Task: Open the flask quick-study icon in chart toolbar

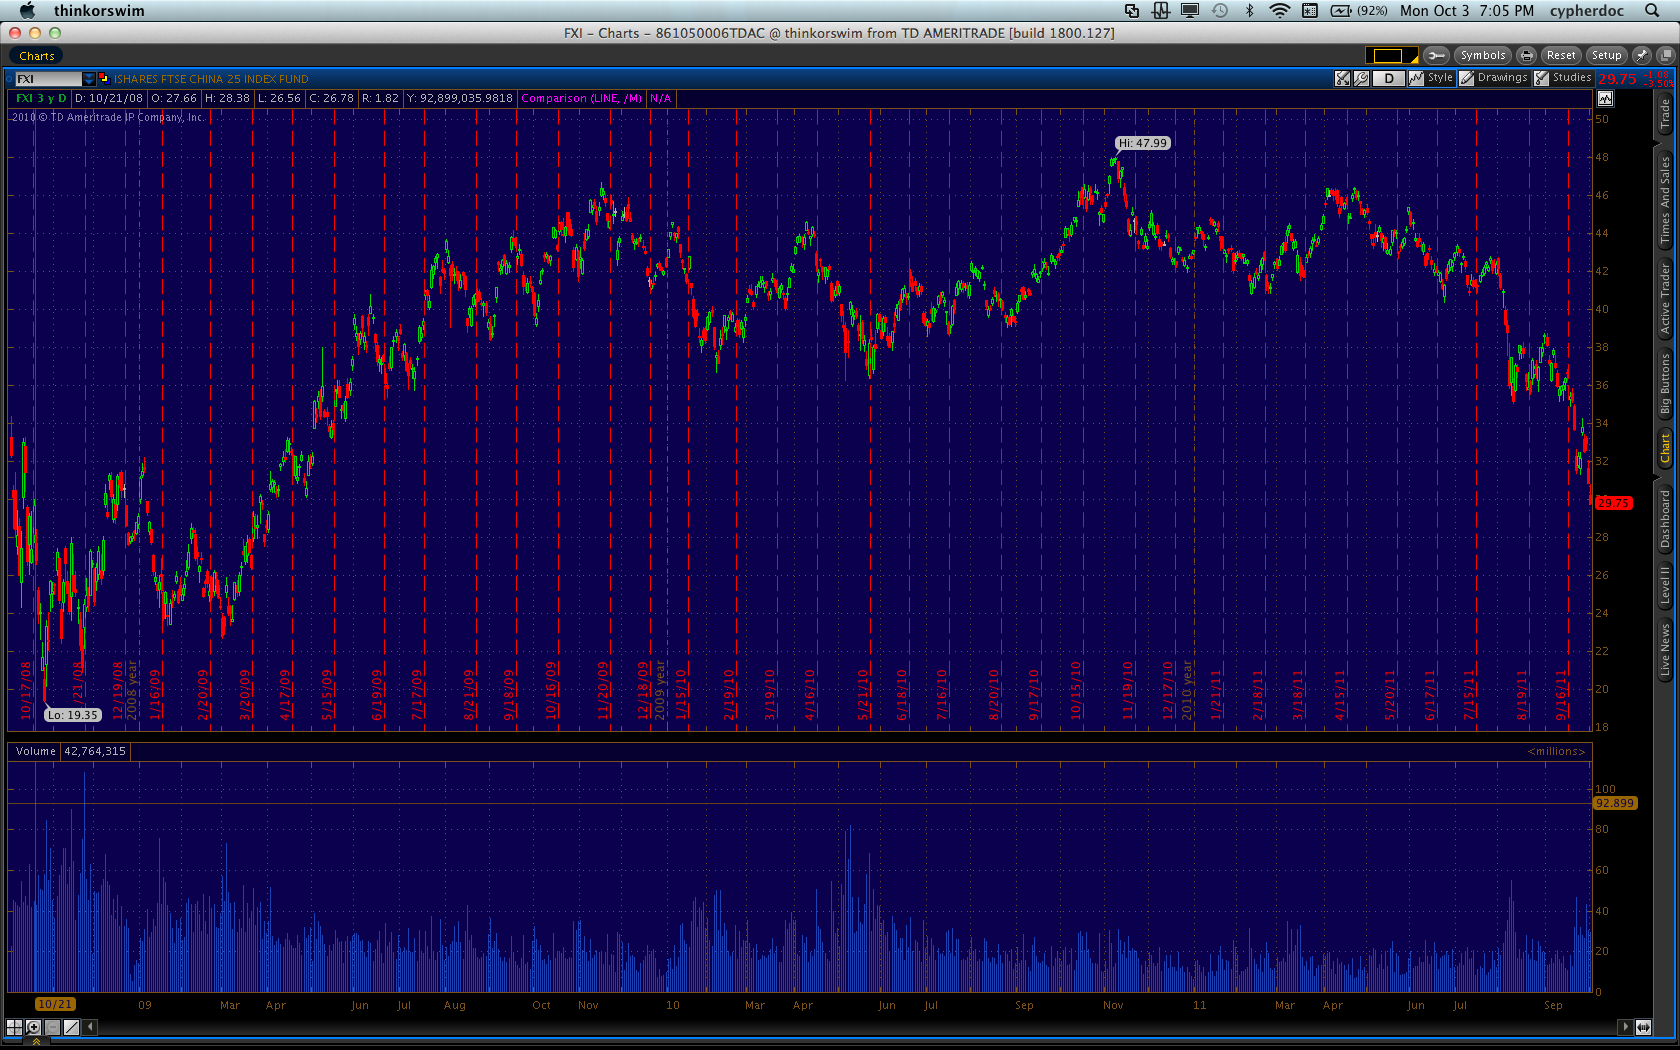Action: [1343, 78]
